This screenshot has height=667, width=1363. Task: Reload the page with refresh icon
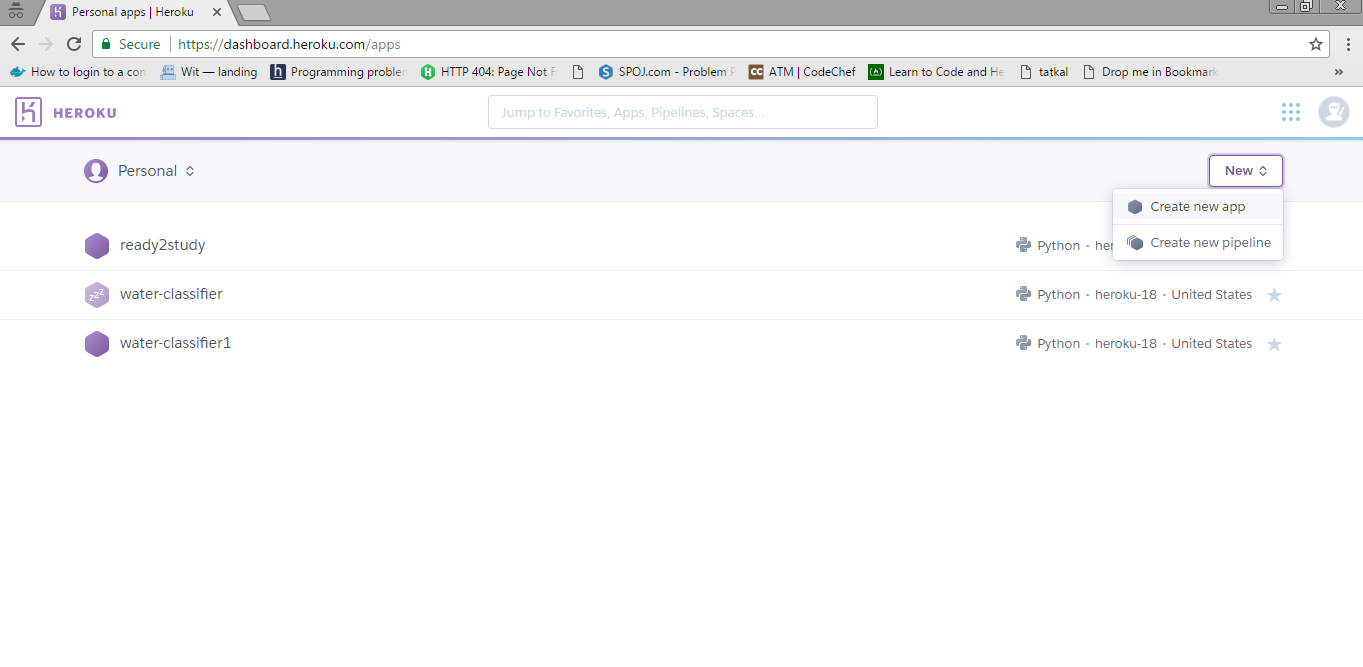[x=74, y=44]
